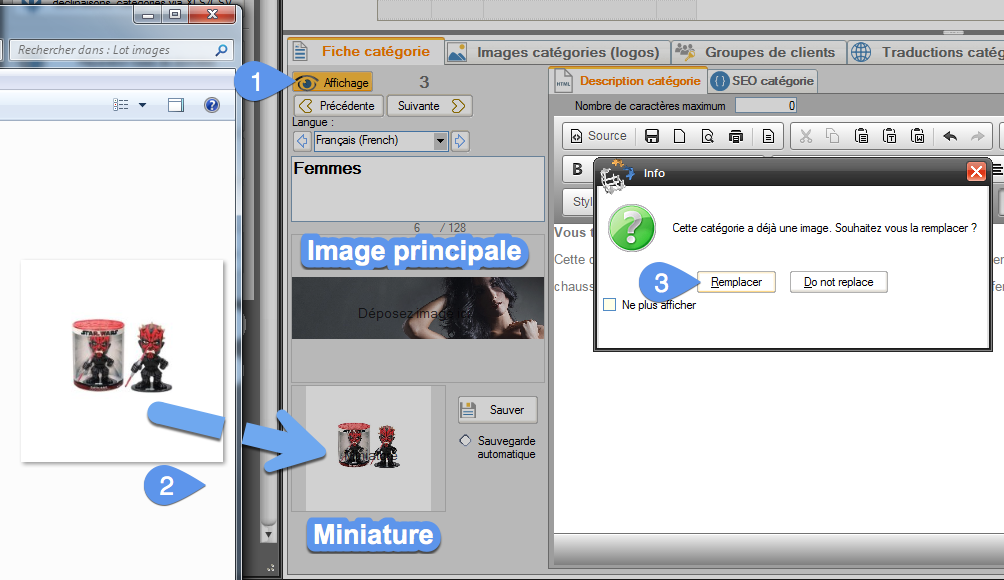
Task: Switch to the 'SEO catégorie' tab
Action: tap(763, 81)
